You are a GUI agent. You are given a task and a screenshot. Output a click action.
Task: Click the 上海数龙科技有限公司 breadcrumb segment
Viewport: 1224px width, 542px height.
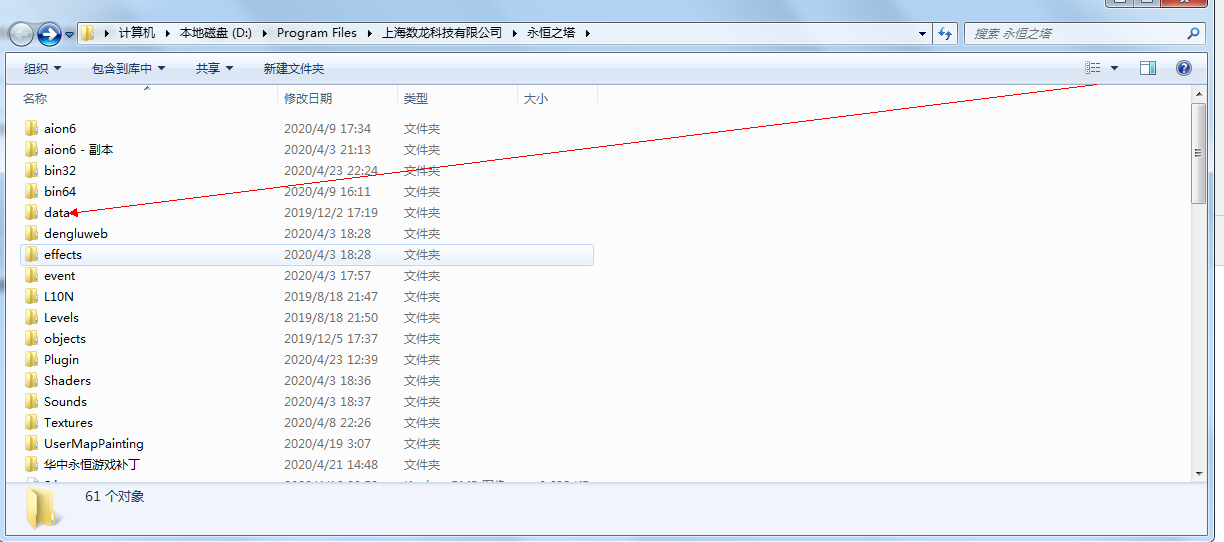coord(442,33)
